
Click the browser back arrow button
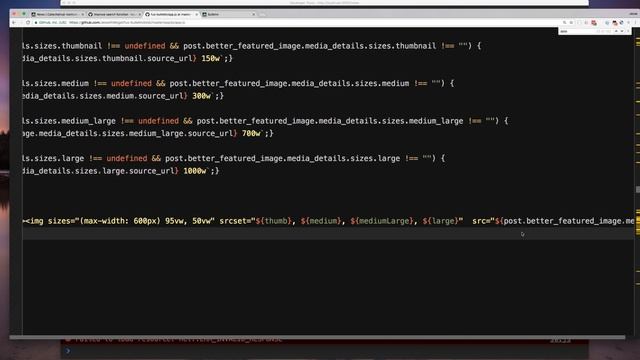14,22
